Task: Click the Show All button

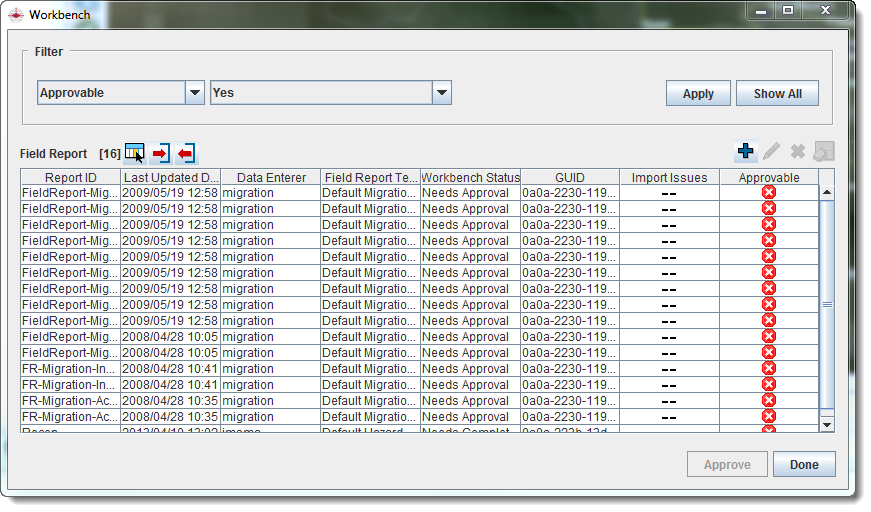Action: 777,94
